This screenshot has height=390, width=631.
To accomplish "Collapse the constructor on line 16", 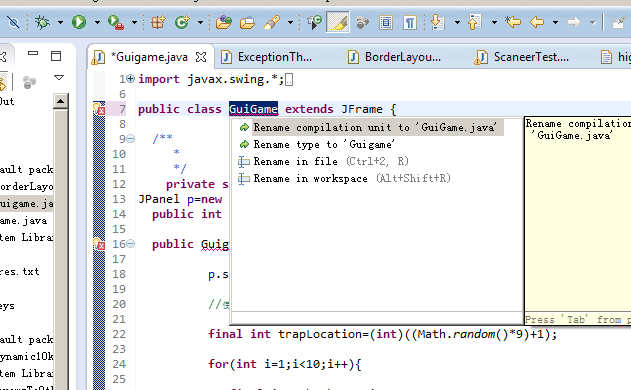I will [x=131, y=244].
